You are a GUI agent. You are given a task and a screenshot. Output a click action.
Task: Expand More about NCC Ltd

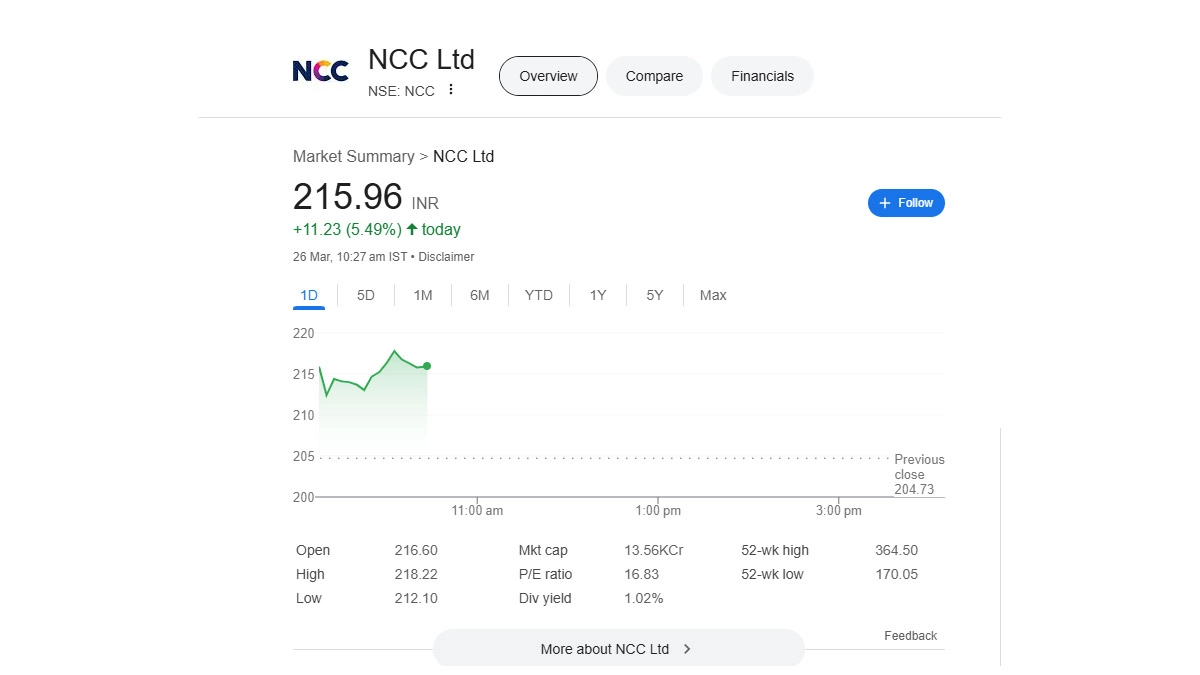(x=605, y=649)
